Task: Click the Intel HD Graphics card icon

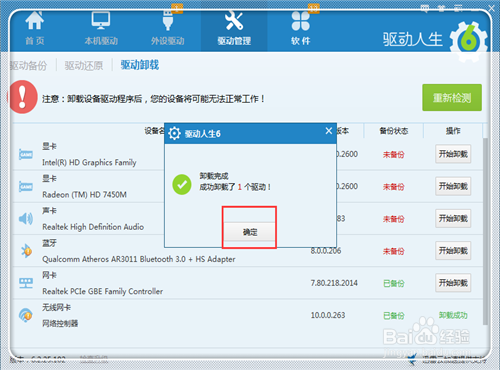Action: (26, 154)
